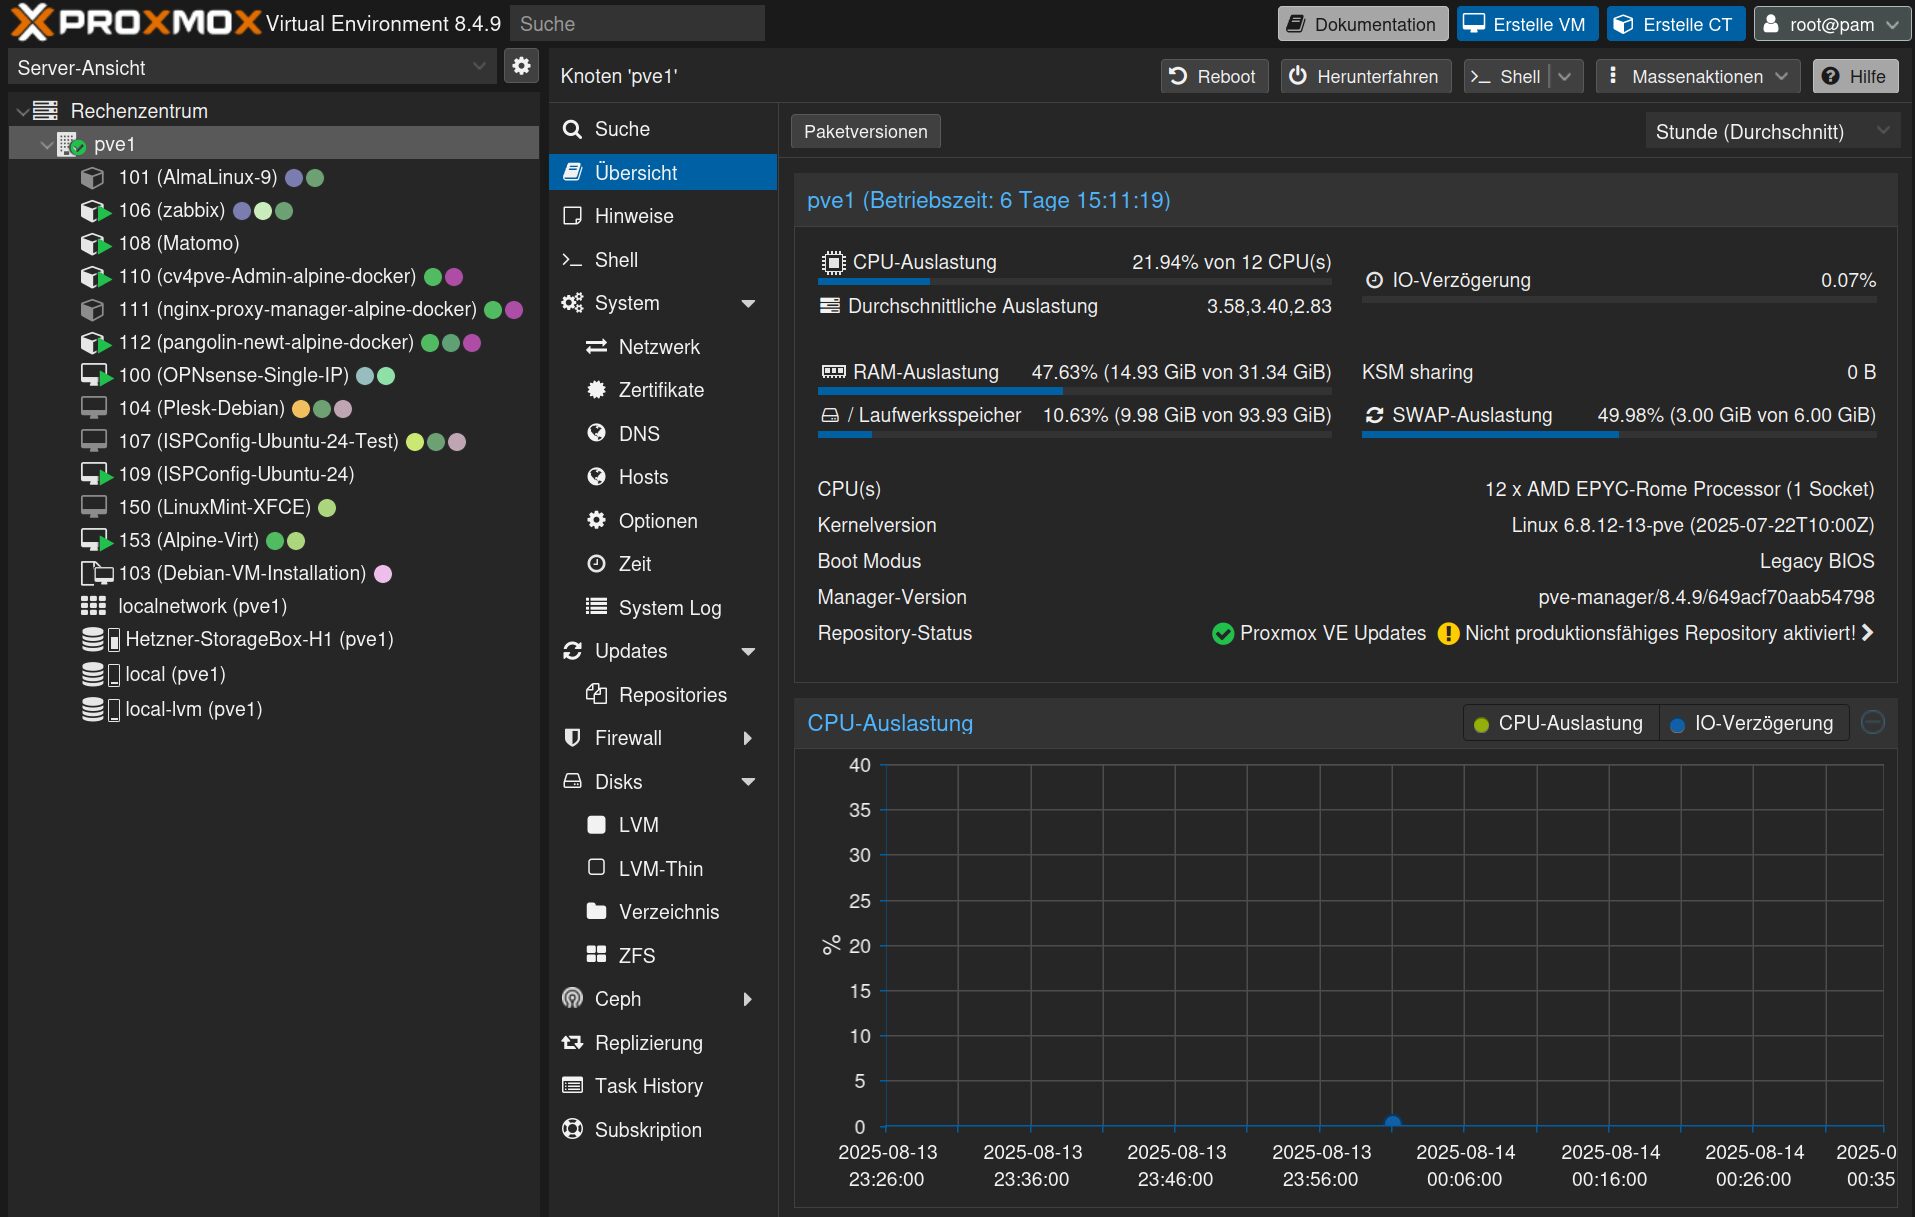Click the System Log list icon
Image resolution: width=1915 pixels, height=1217 pixels.
pyautogui.click(x=596, y=607)
